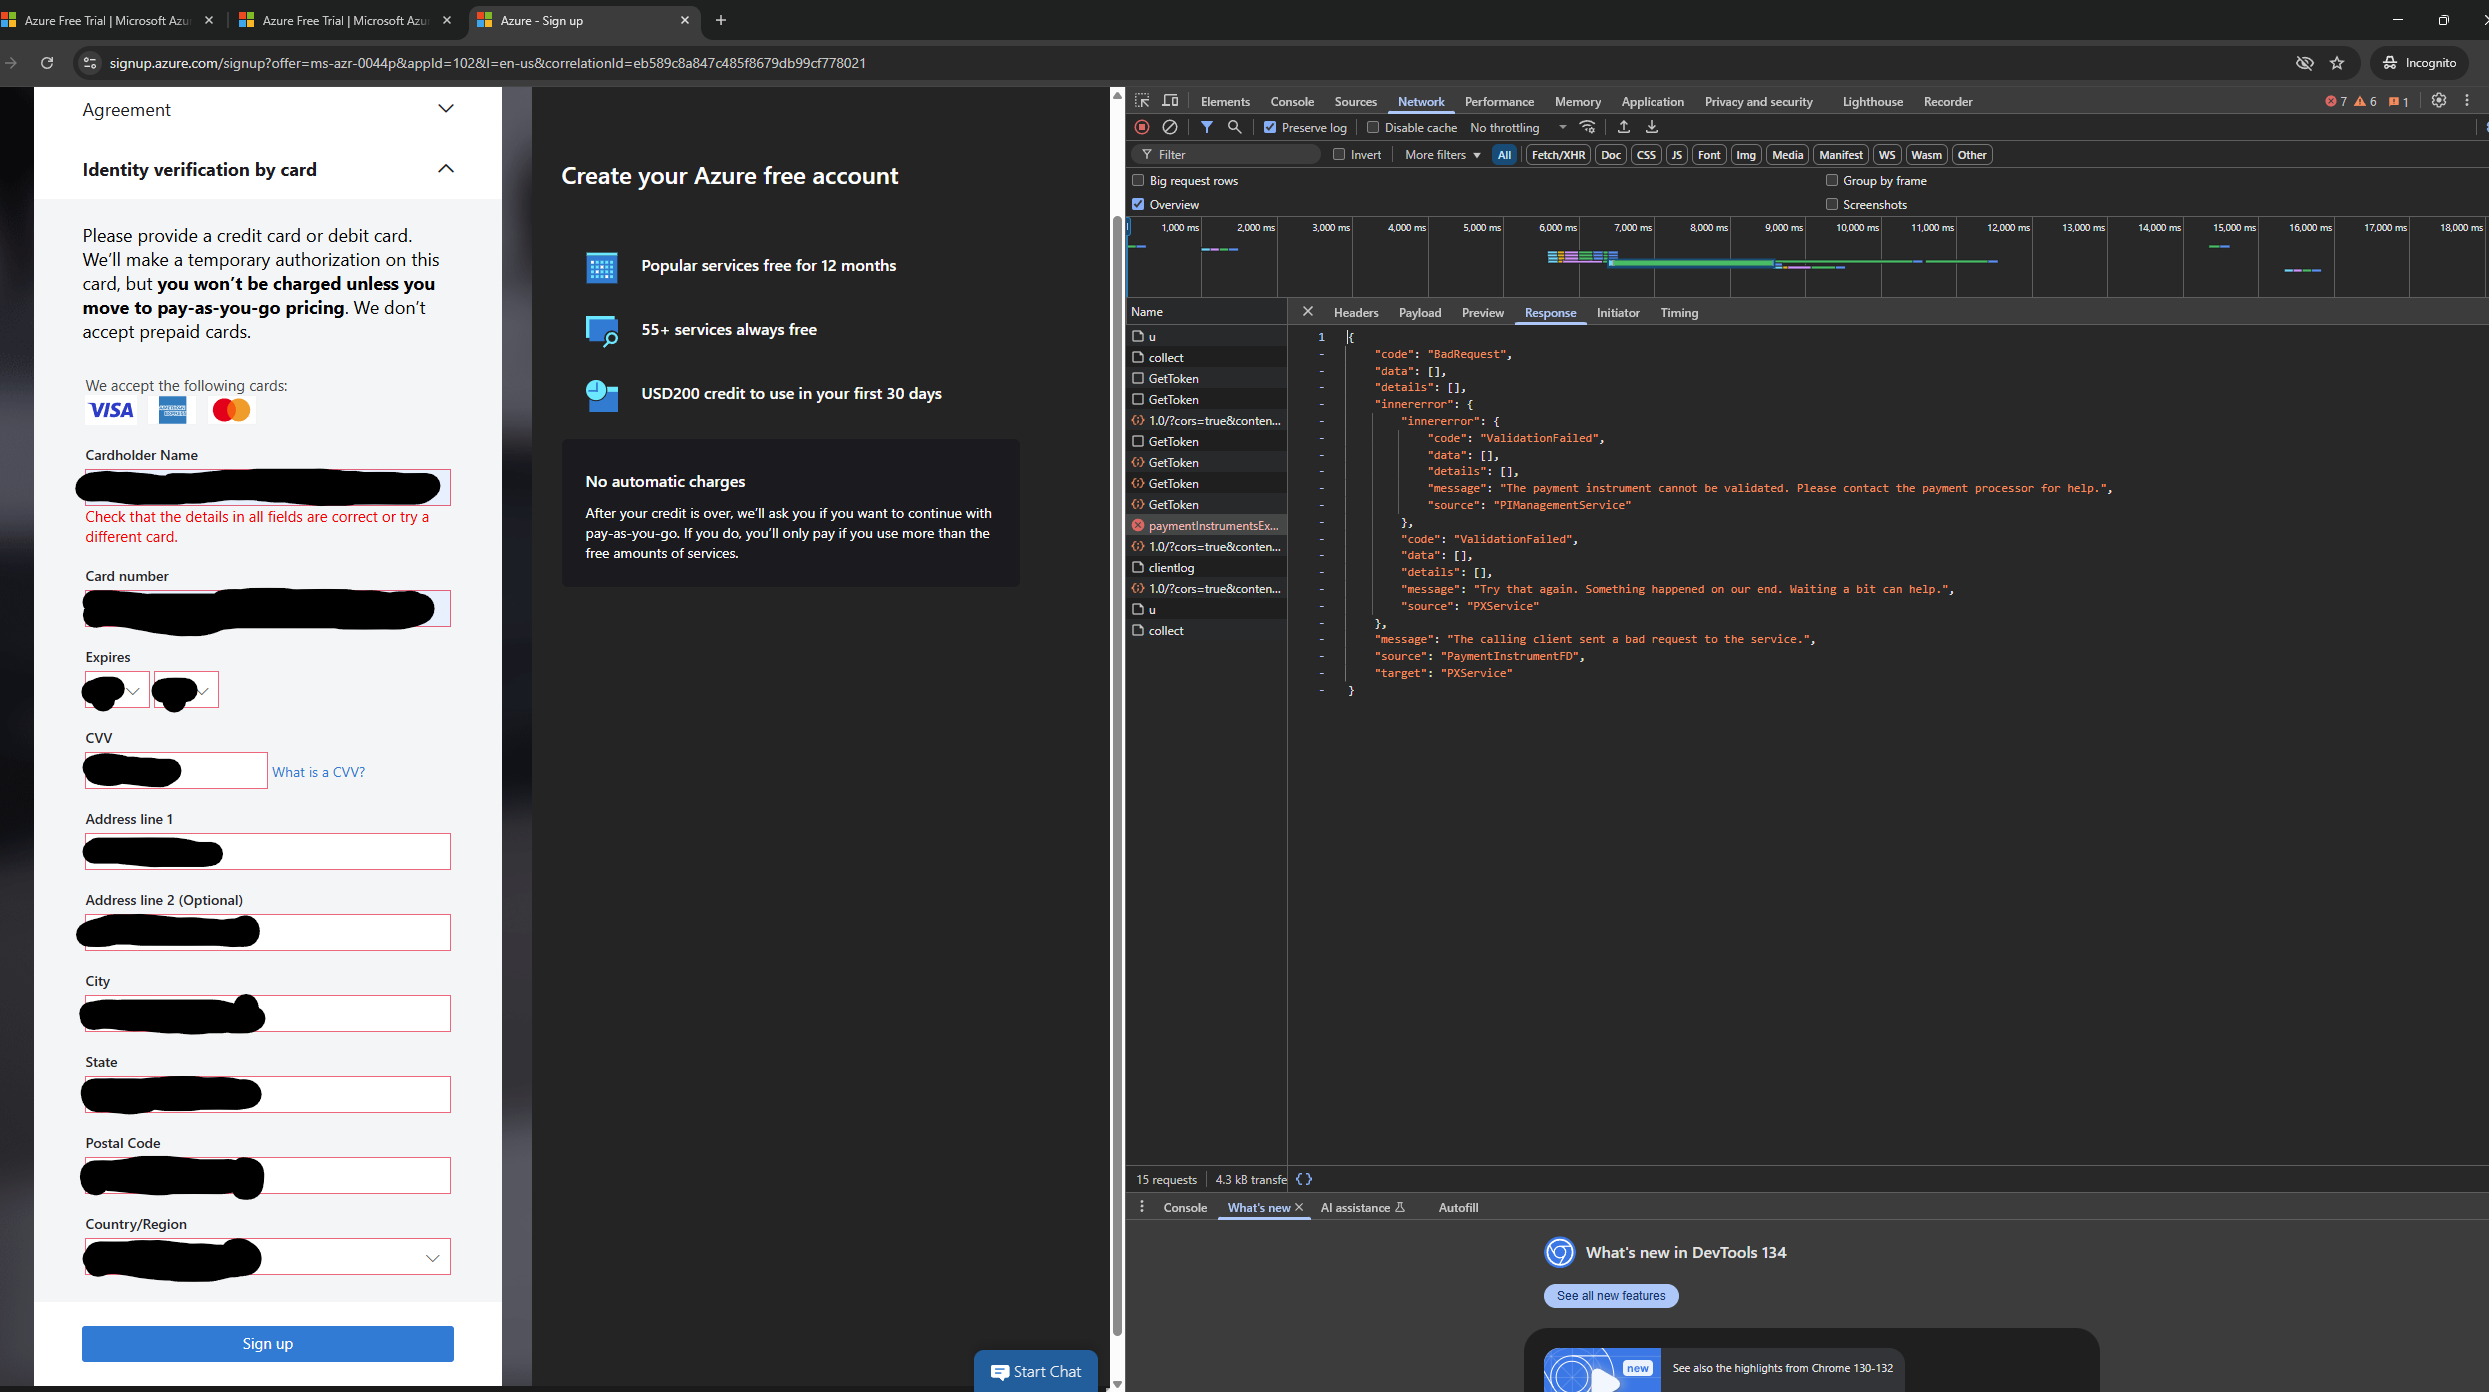Screen dimensions: 2489x1392
Task: Switch to the Elements panel
Action: point(1225,101)
